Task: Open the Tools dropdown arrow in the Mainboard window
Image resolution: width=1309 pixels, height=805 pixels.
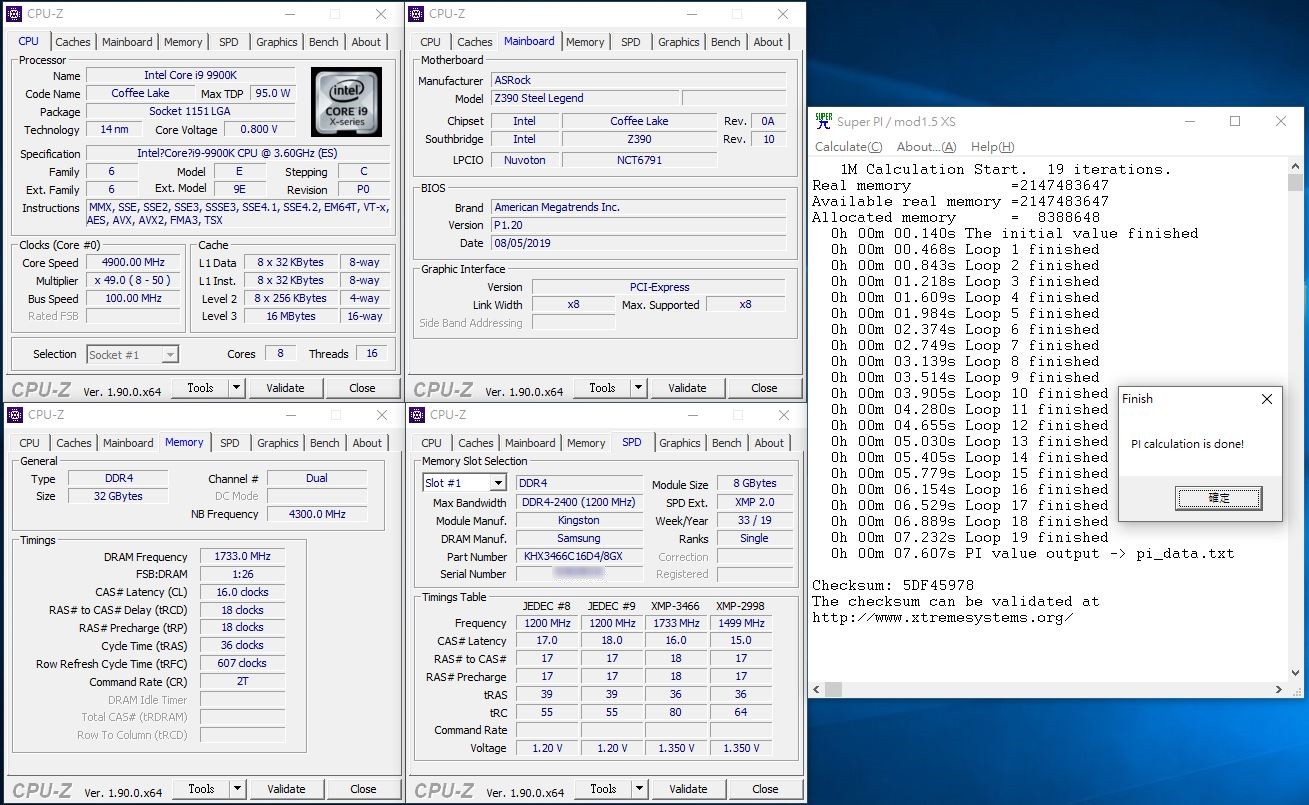Action: (639, 388)
